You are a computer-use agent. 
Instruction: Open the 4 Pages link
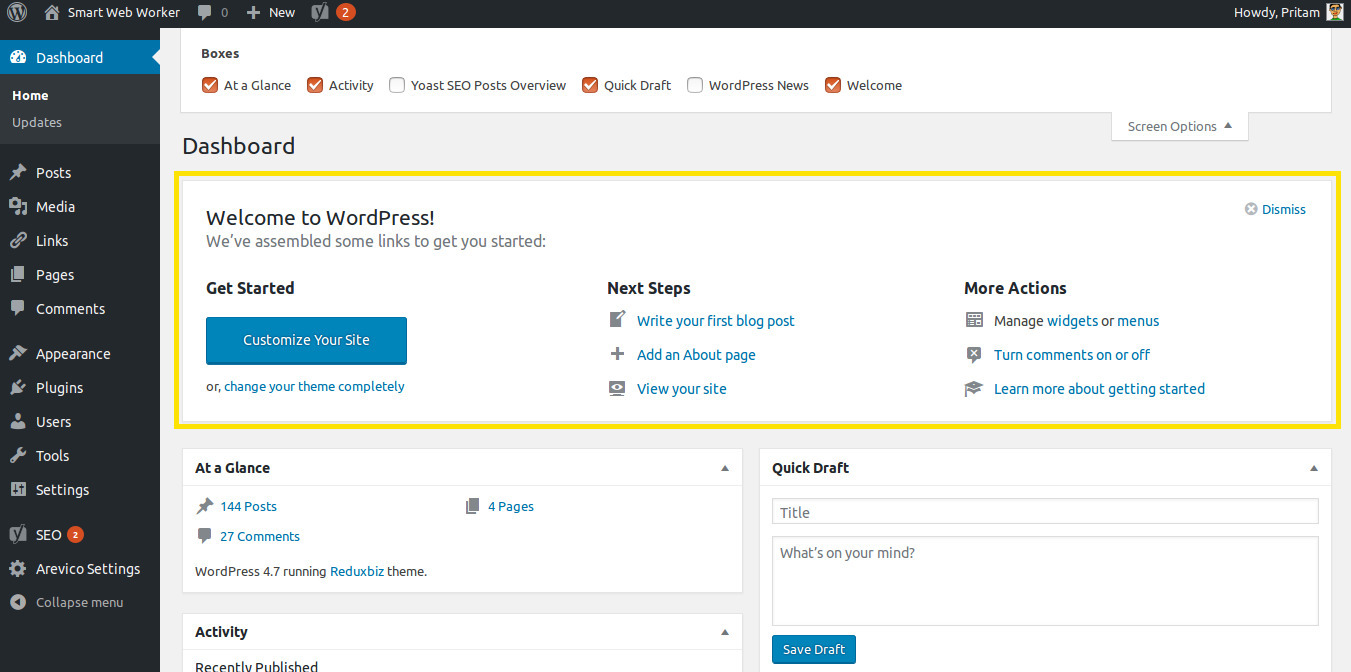tap(511, 506)
